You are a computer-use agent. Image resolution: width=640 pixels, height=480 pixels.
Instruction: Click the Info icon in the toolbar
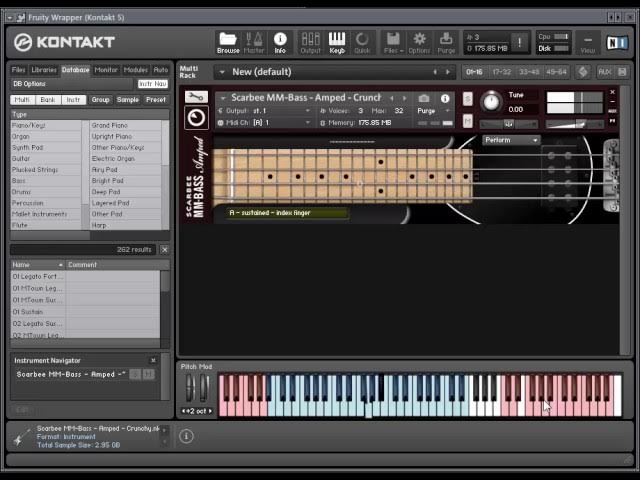coord(280,41)
